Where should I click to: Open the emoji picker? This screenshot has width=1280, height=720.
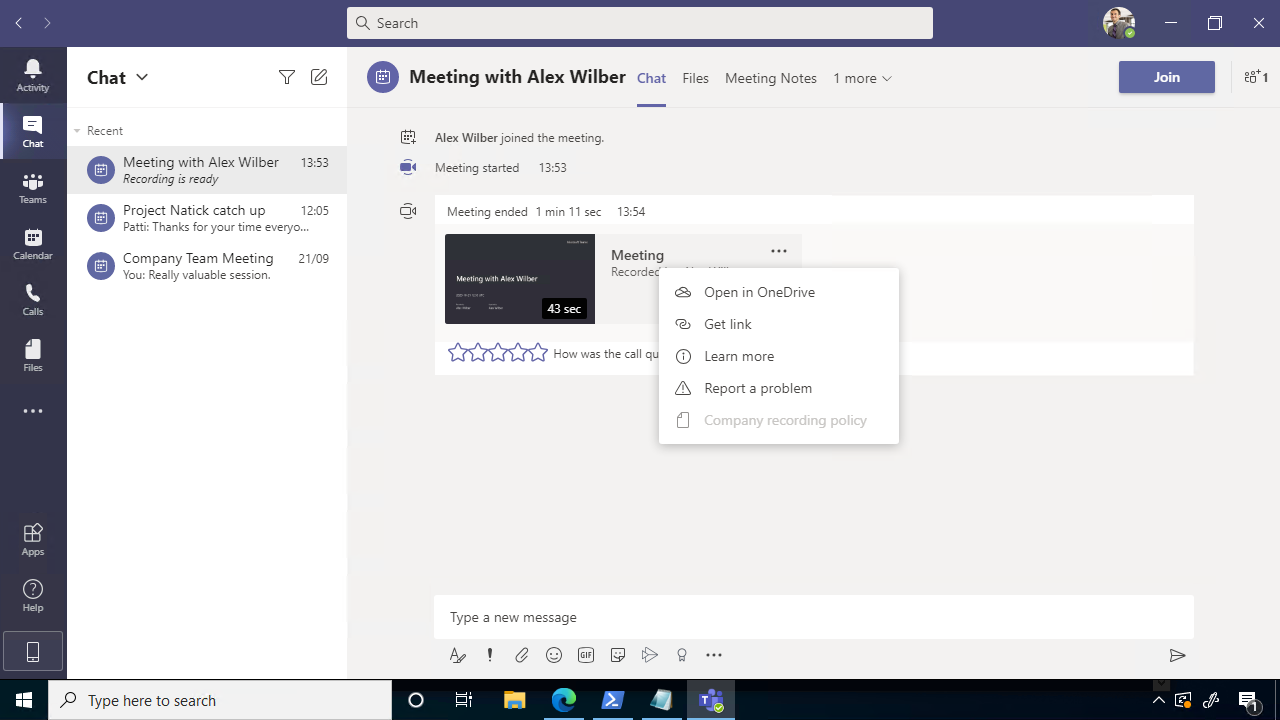pos(554,655)
